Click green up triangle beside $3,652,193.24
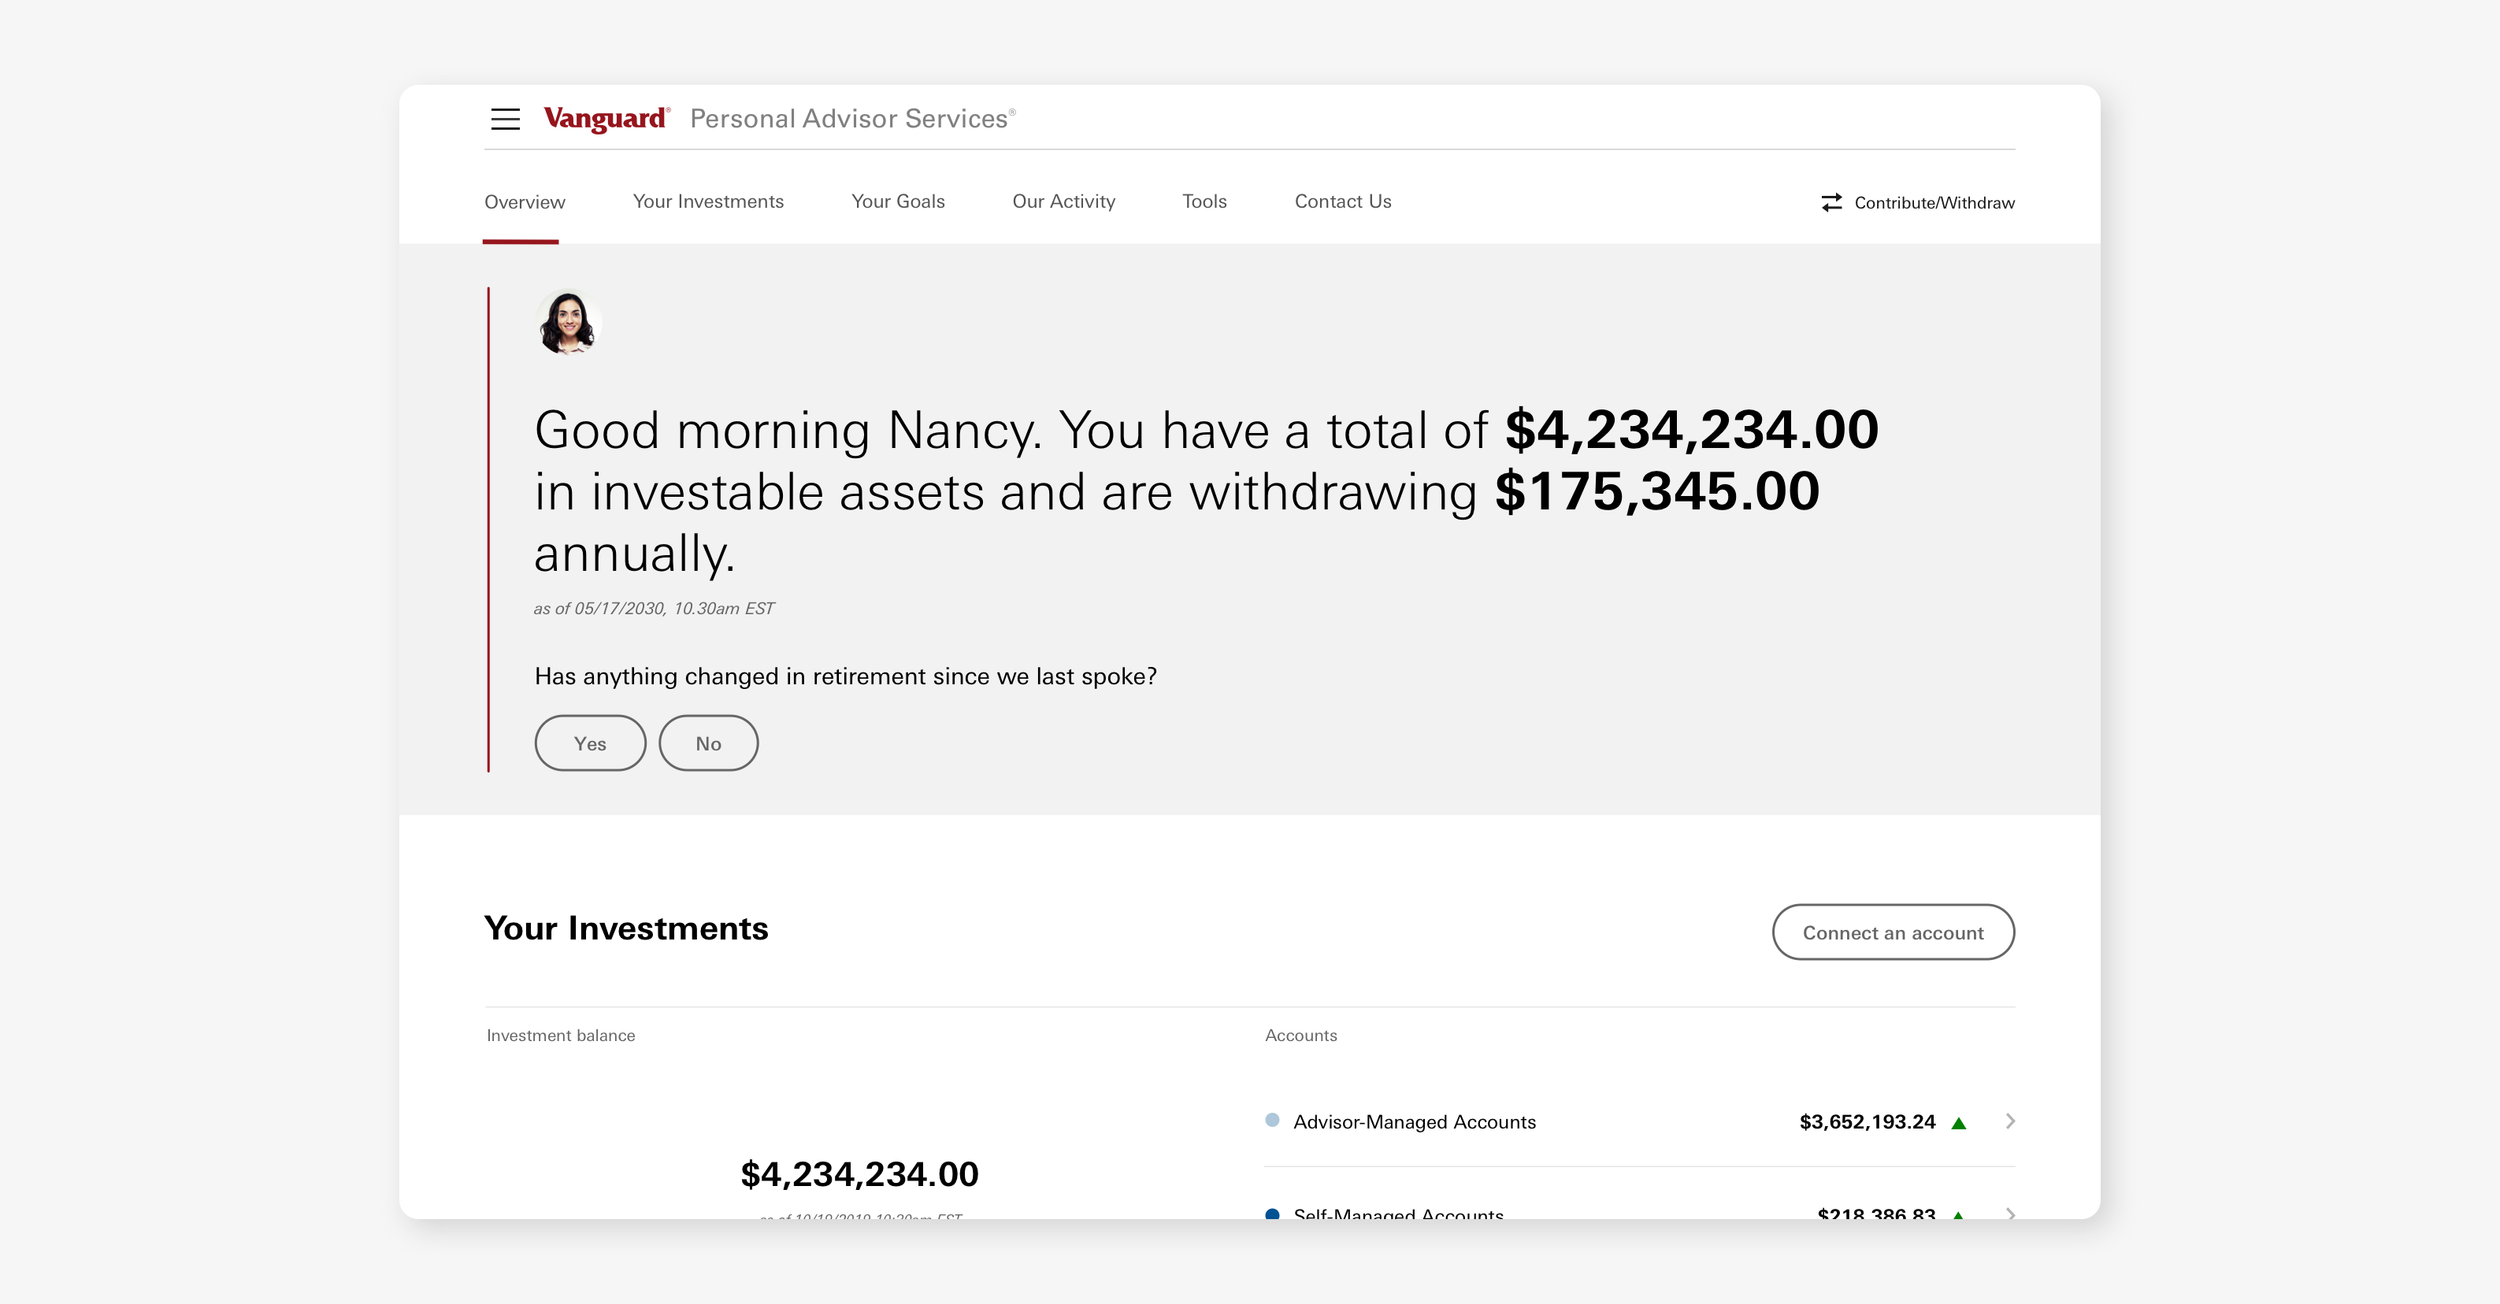Viewport: 2500px width, 1304px height. pos(1959,1123)
